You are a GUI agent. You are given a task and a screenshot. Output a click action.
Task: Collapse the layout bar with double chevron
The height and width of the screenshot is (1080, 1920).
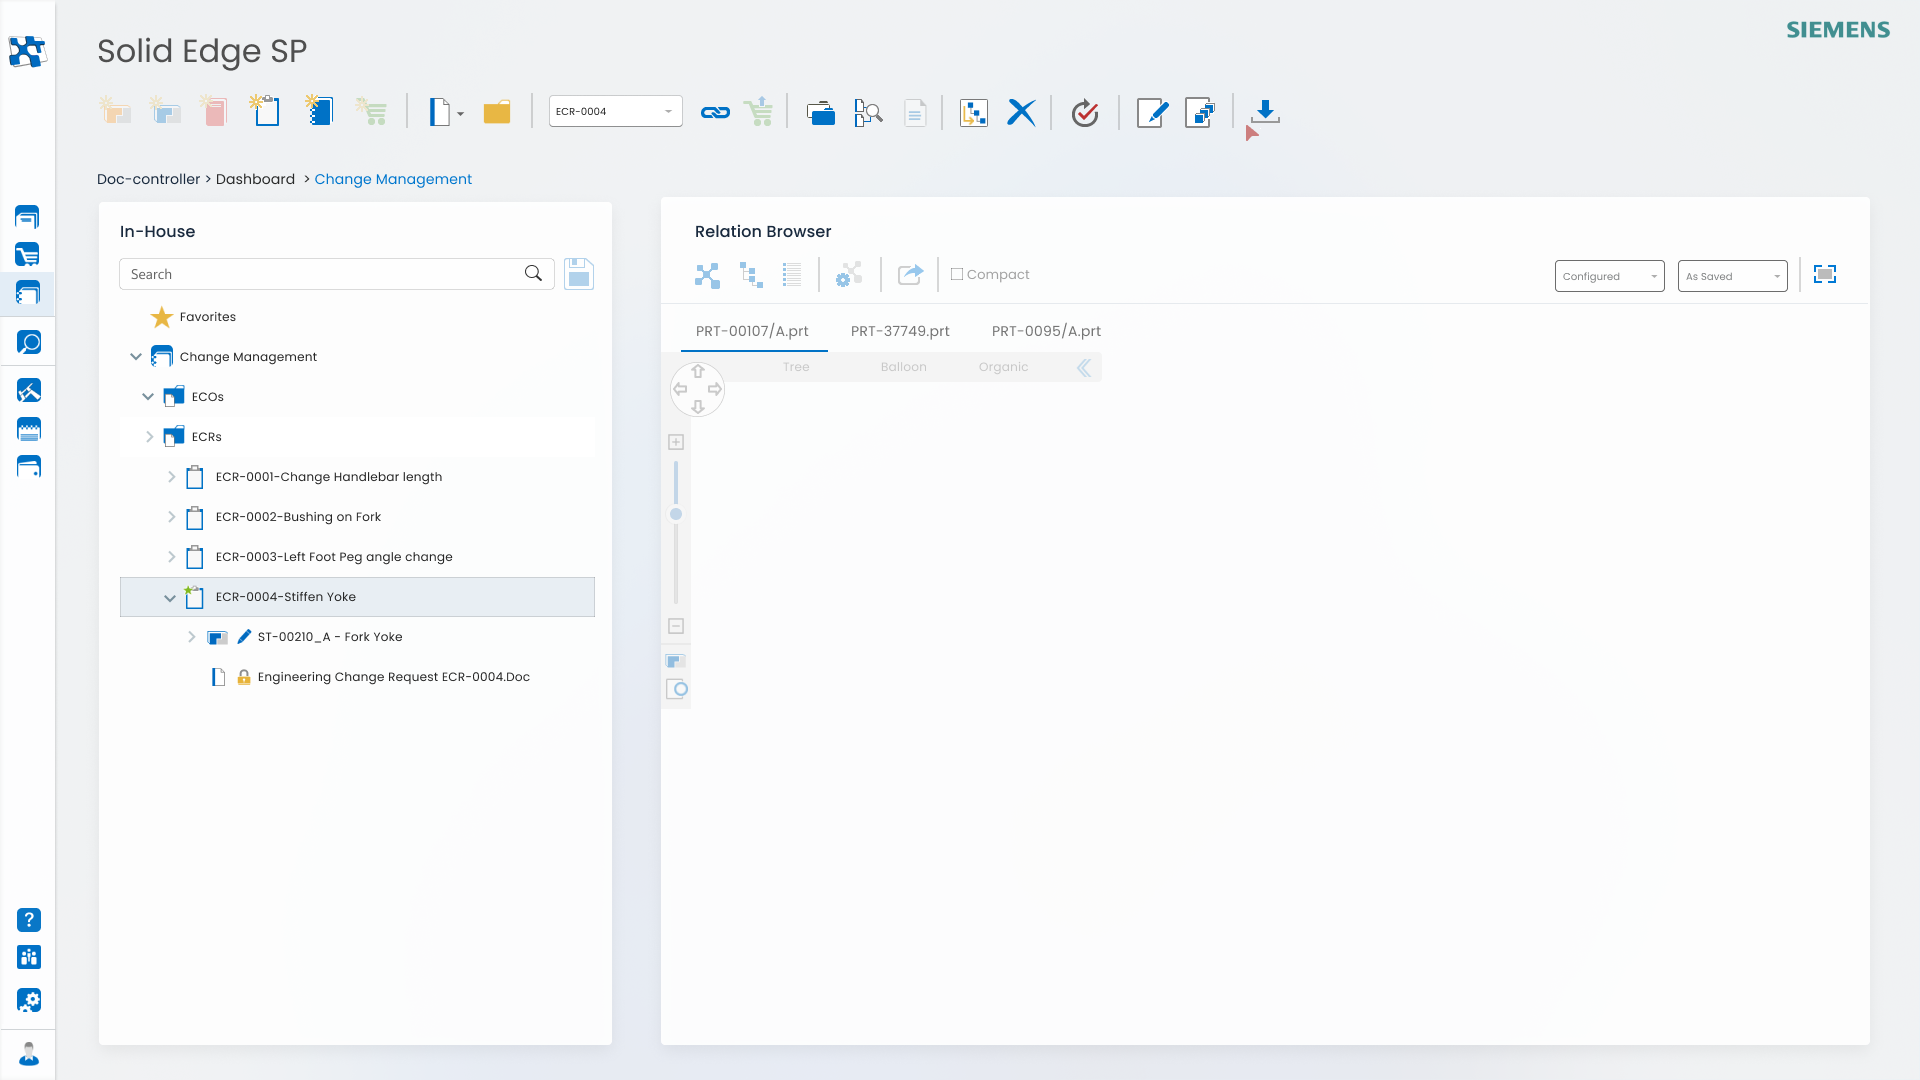coord(1084,367)
